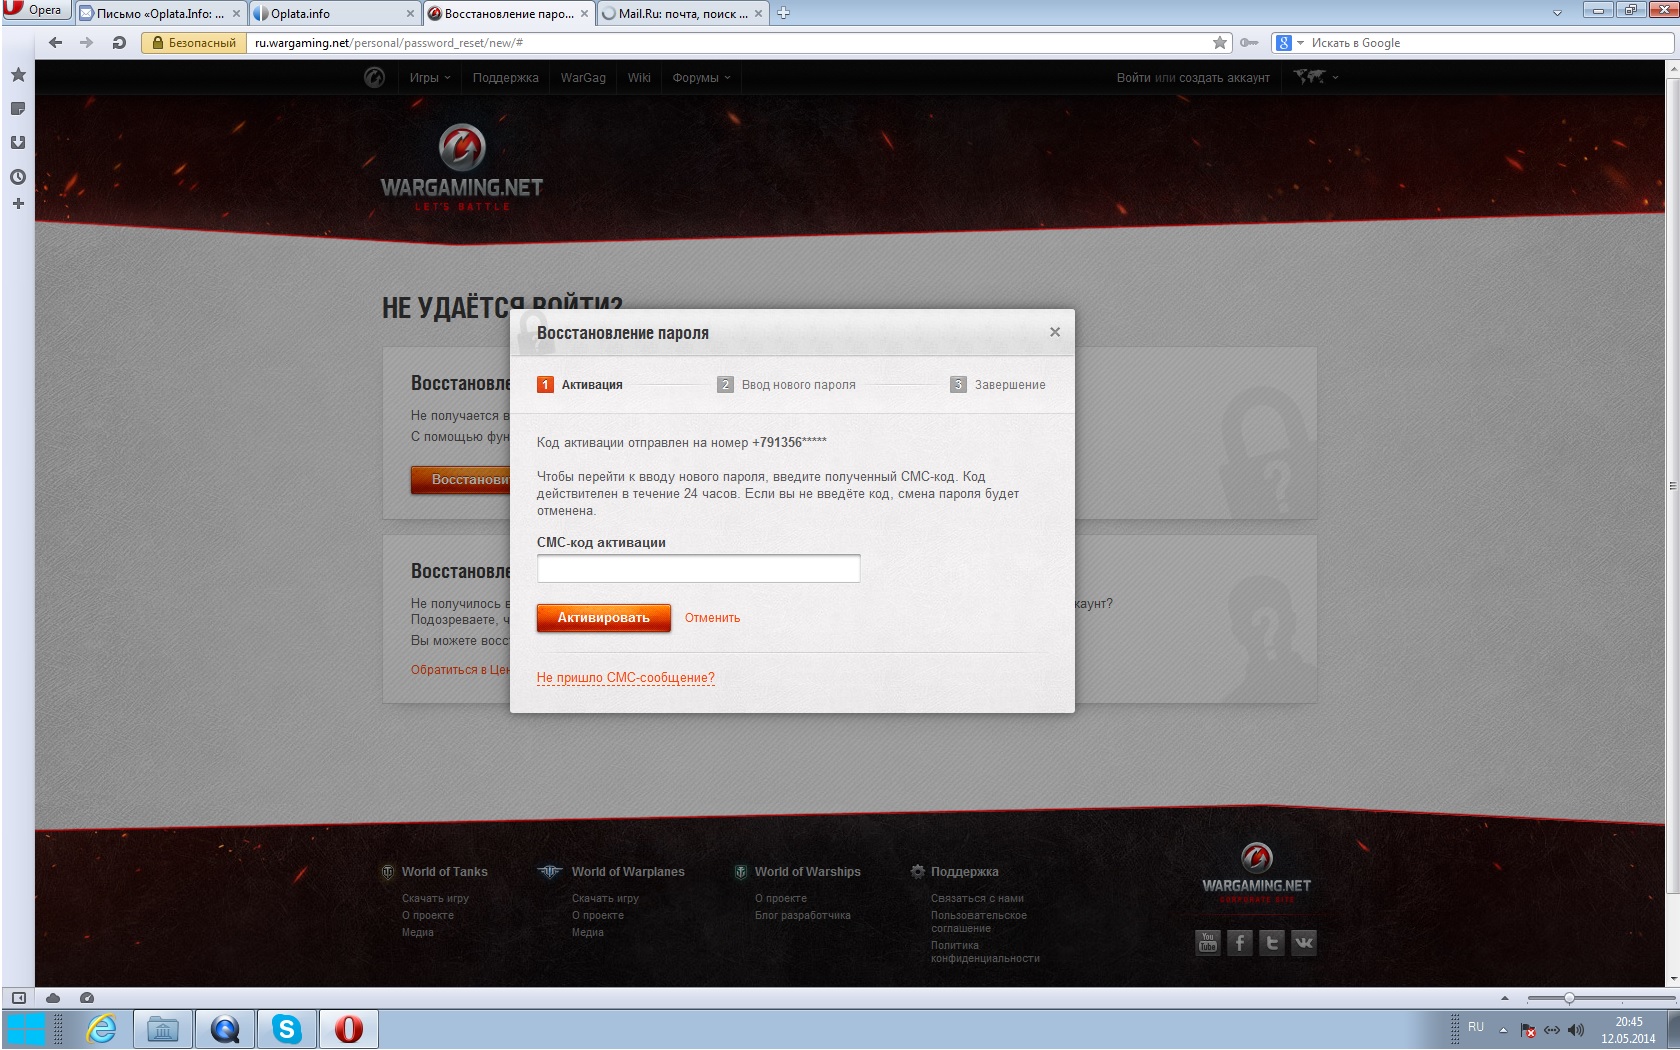Click the Отменить link

pos(712,618)
